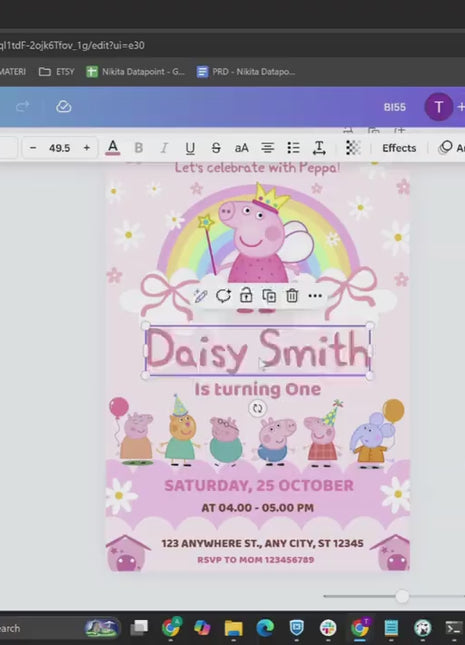This screenshot has width=465, height=645.
Task: Toggle bulleted list formatting
Action: click(x=293, y=148)
